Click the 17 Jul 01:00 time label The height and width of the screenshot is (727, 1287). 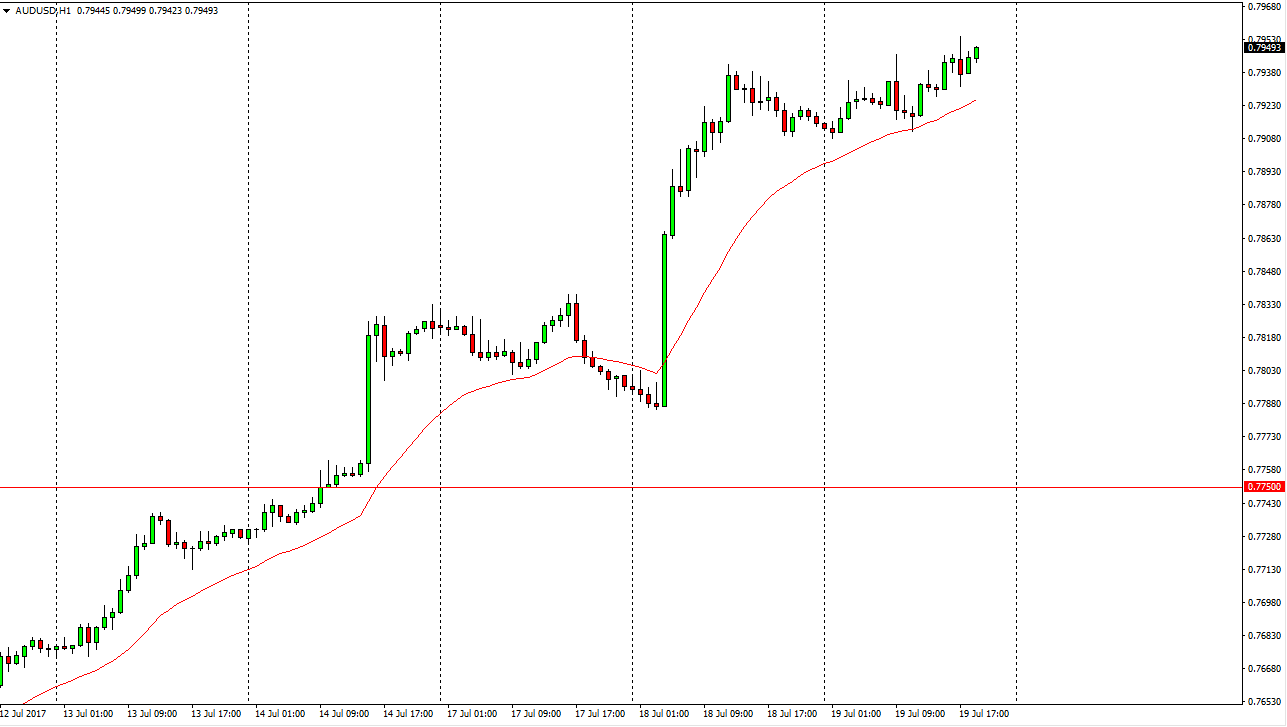472,714
